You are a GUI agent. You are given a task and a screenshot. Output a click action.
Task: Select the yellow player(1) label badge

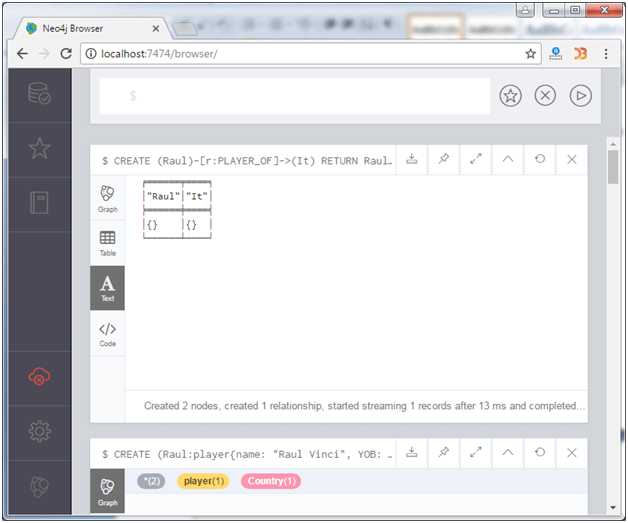click(x=203, y=481)
